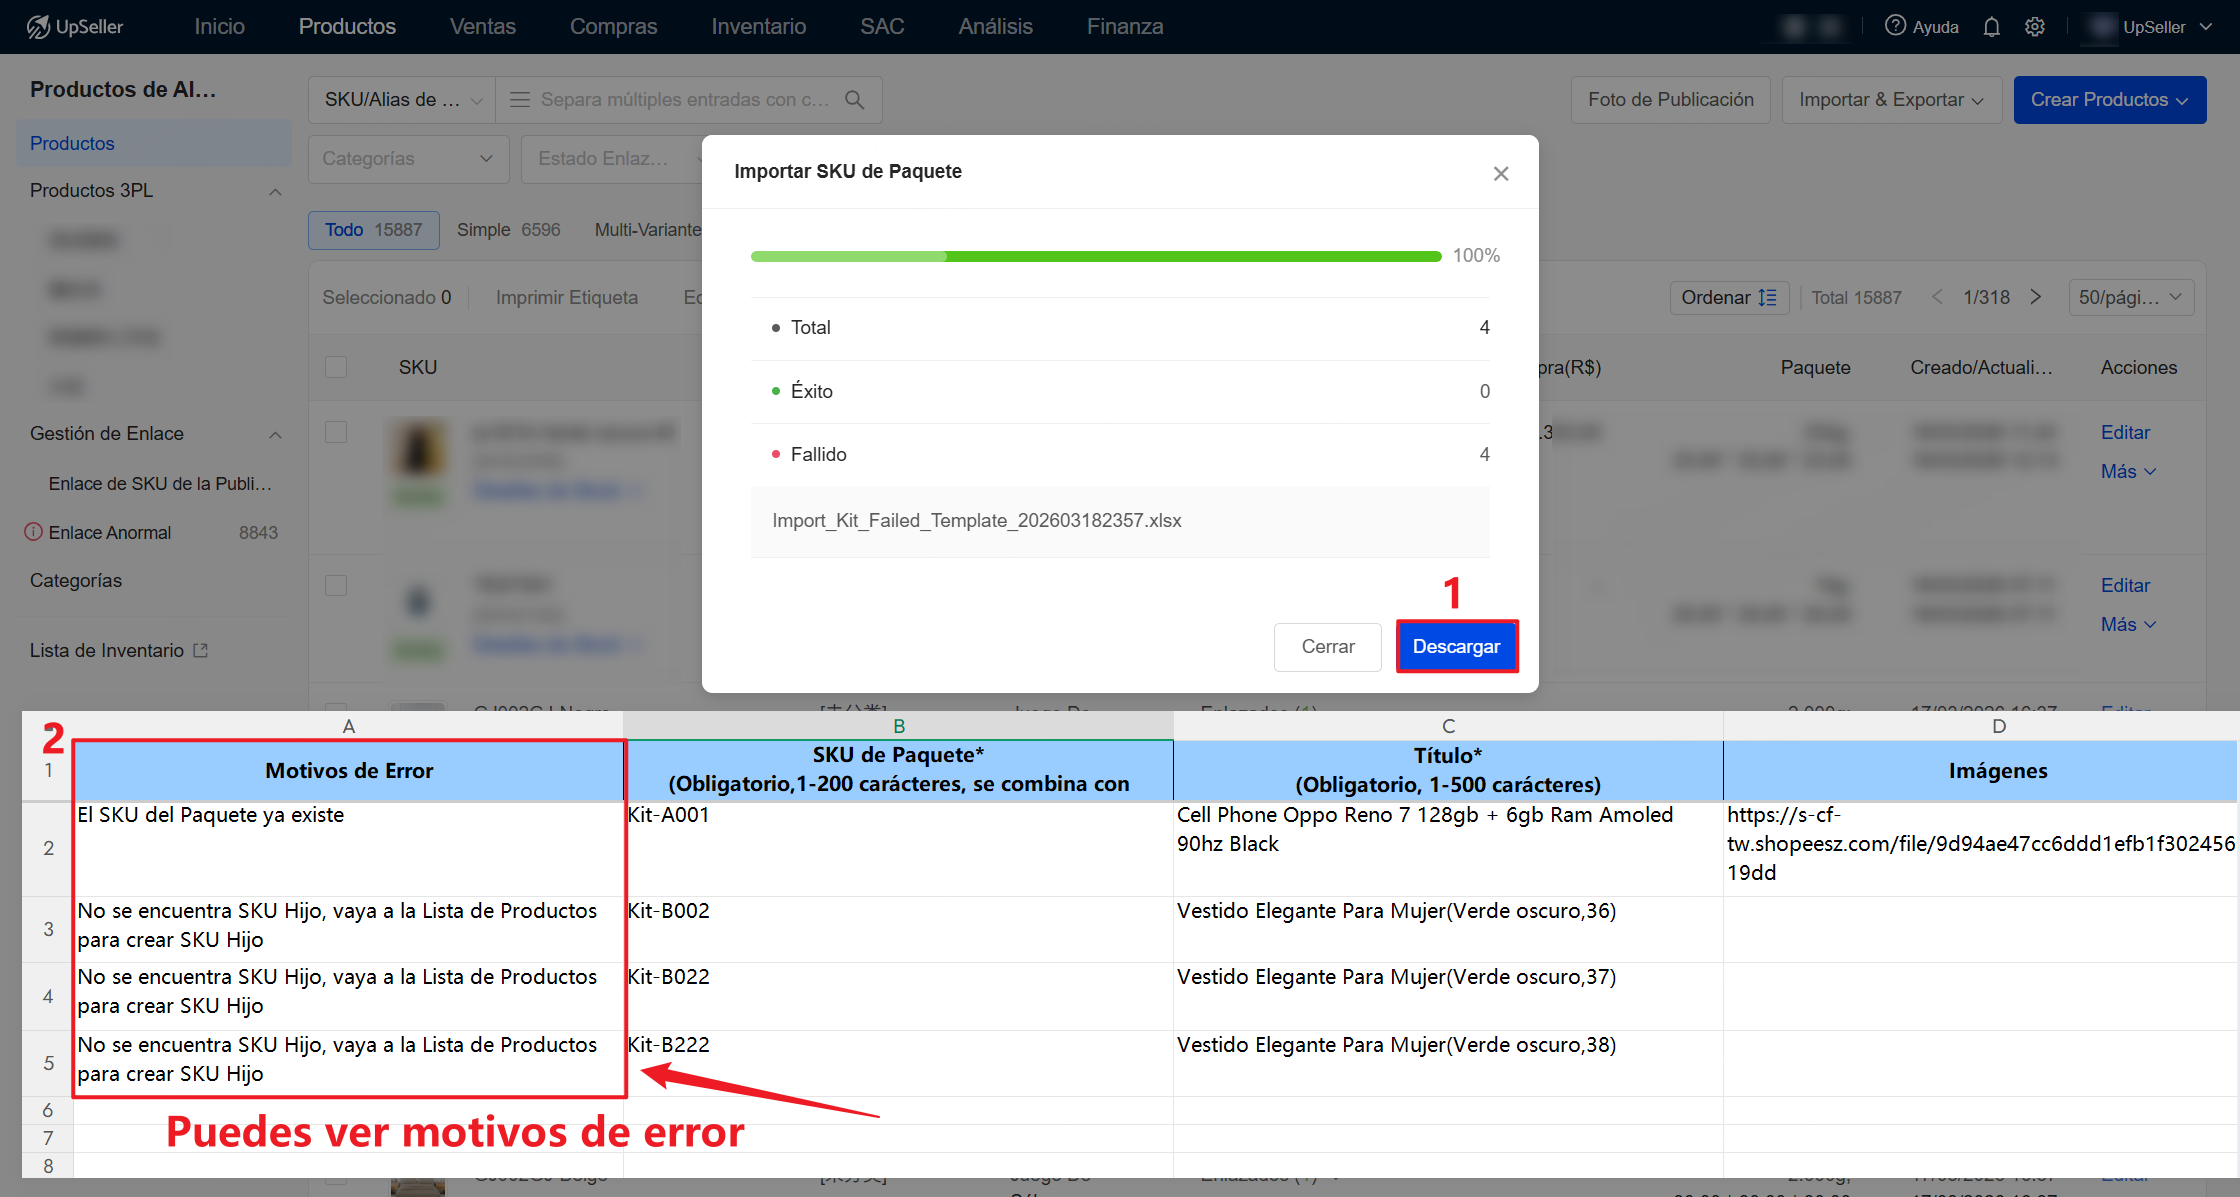Switch to the Simple products tab
This screenshot has height=1197, width=2240.
click(510, 230)
